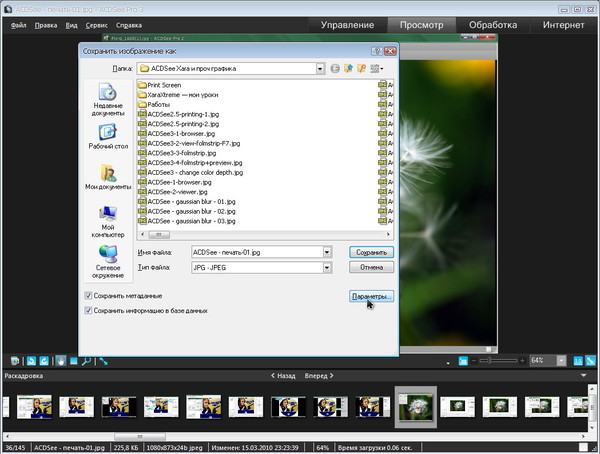Select the highlighted dandelion thumbnail in filmstrip
The image size is (600, 454).
(416, 407)
